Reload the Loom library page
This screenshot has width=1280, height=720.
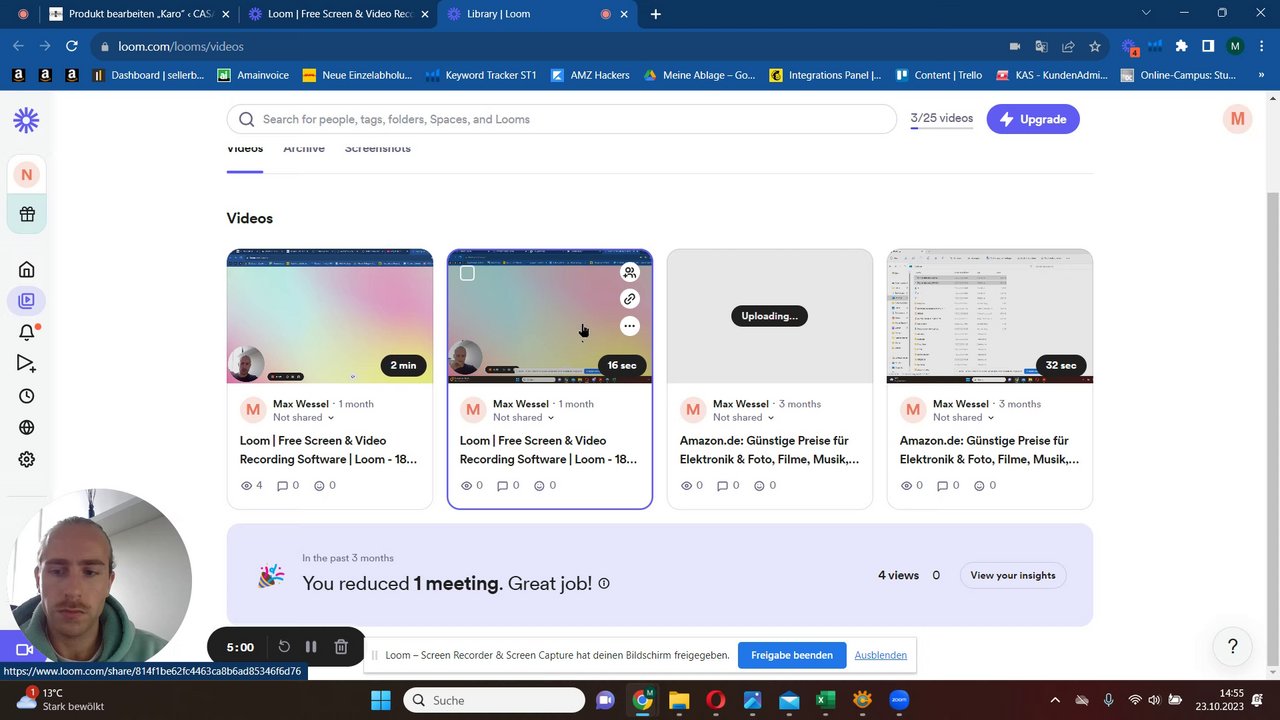click(x=72, y=46)
